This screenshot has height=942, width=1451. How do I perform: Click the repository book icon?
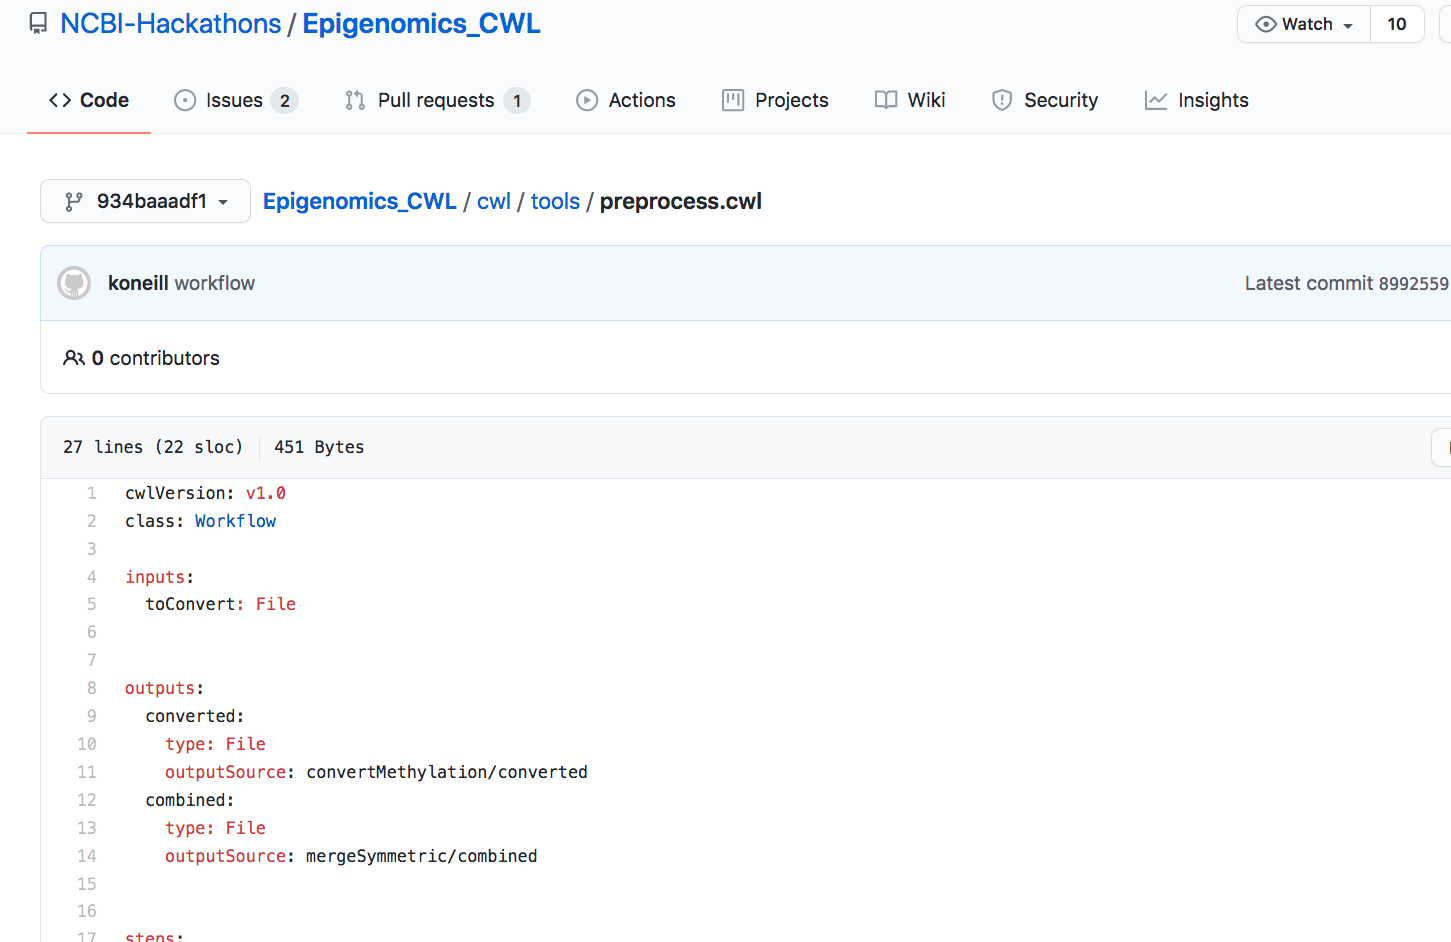pos(38,24)
